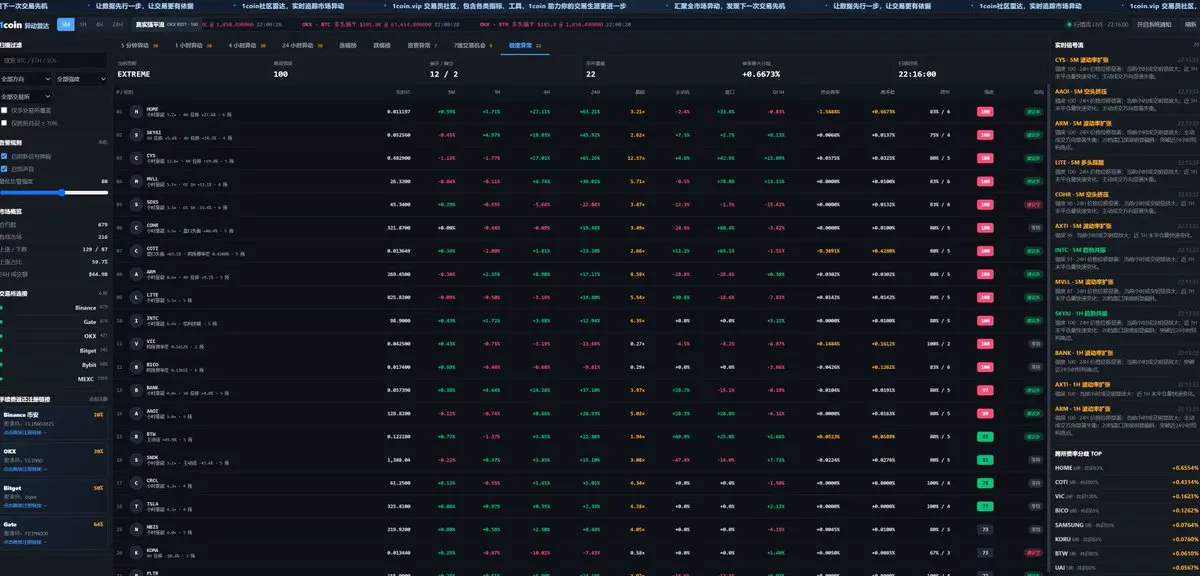Click the direction tag in the SOXS row
This screenshot has height=576, width=1200.
1032,203
